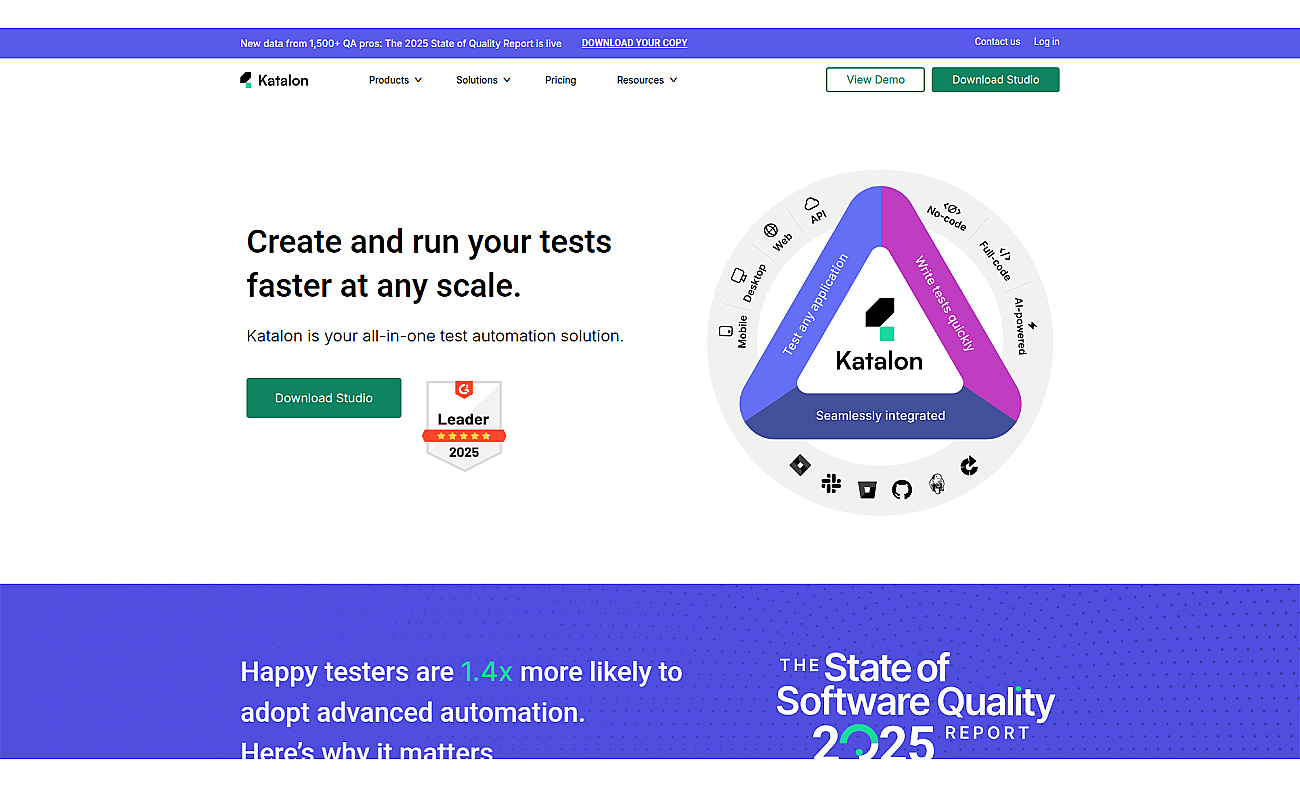Viewport: 1300px width, 788px height.
Task: Expand the Resources dropdown menu
Action: pos(647,80)
